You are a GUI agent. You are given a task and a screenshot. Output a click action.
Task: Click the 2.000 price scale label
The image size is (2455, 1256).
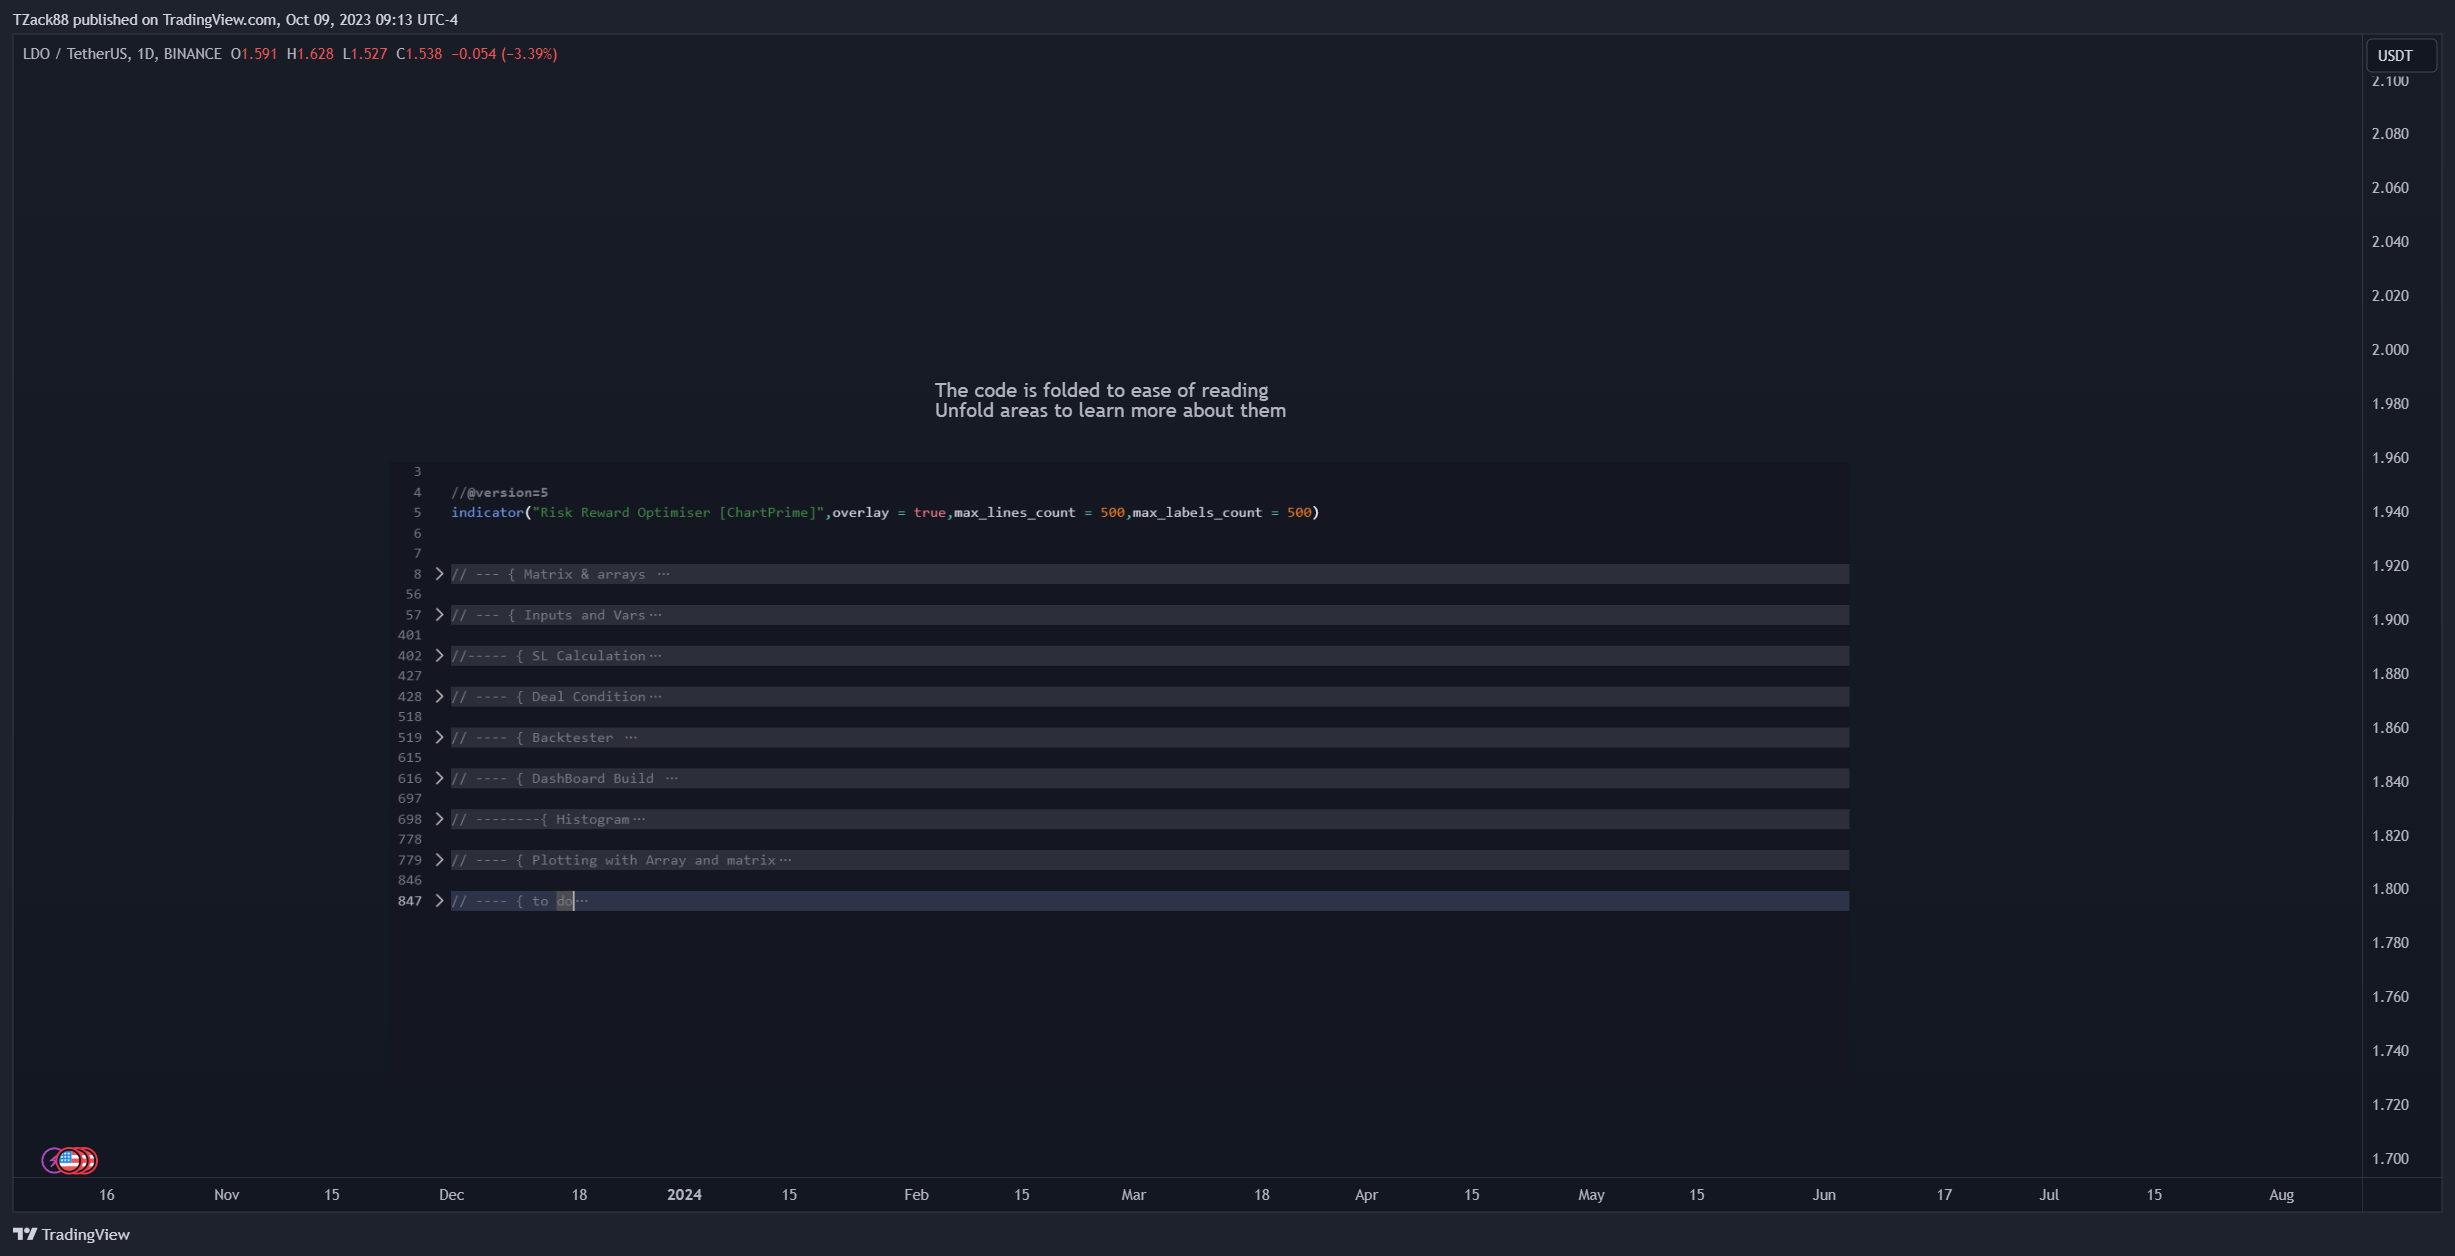(x=2390, y=349)
